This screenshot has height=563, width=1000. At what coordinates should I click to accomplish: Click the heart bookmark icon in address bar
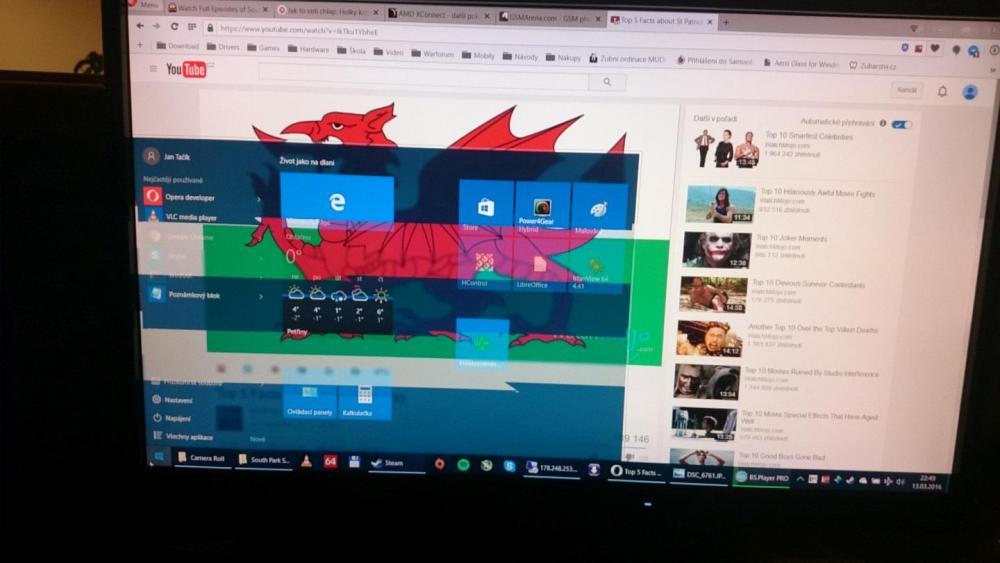(x=934, y=48)
